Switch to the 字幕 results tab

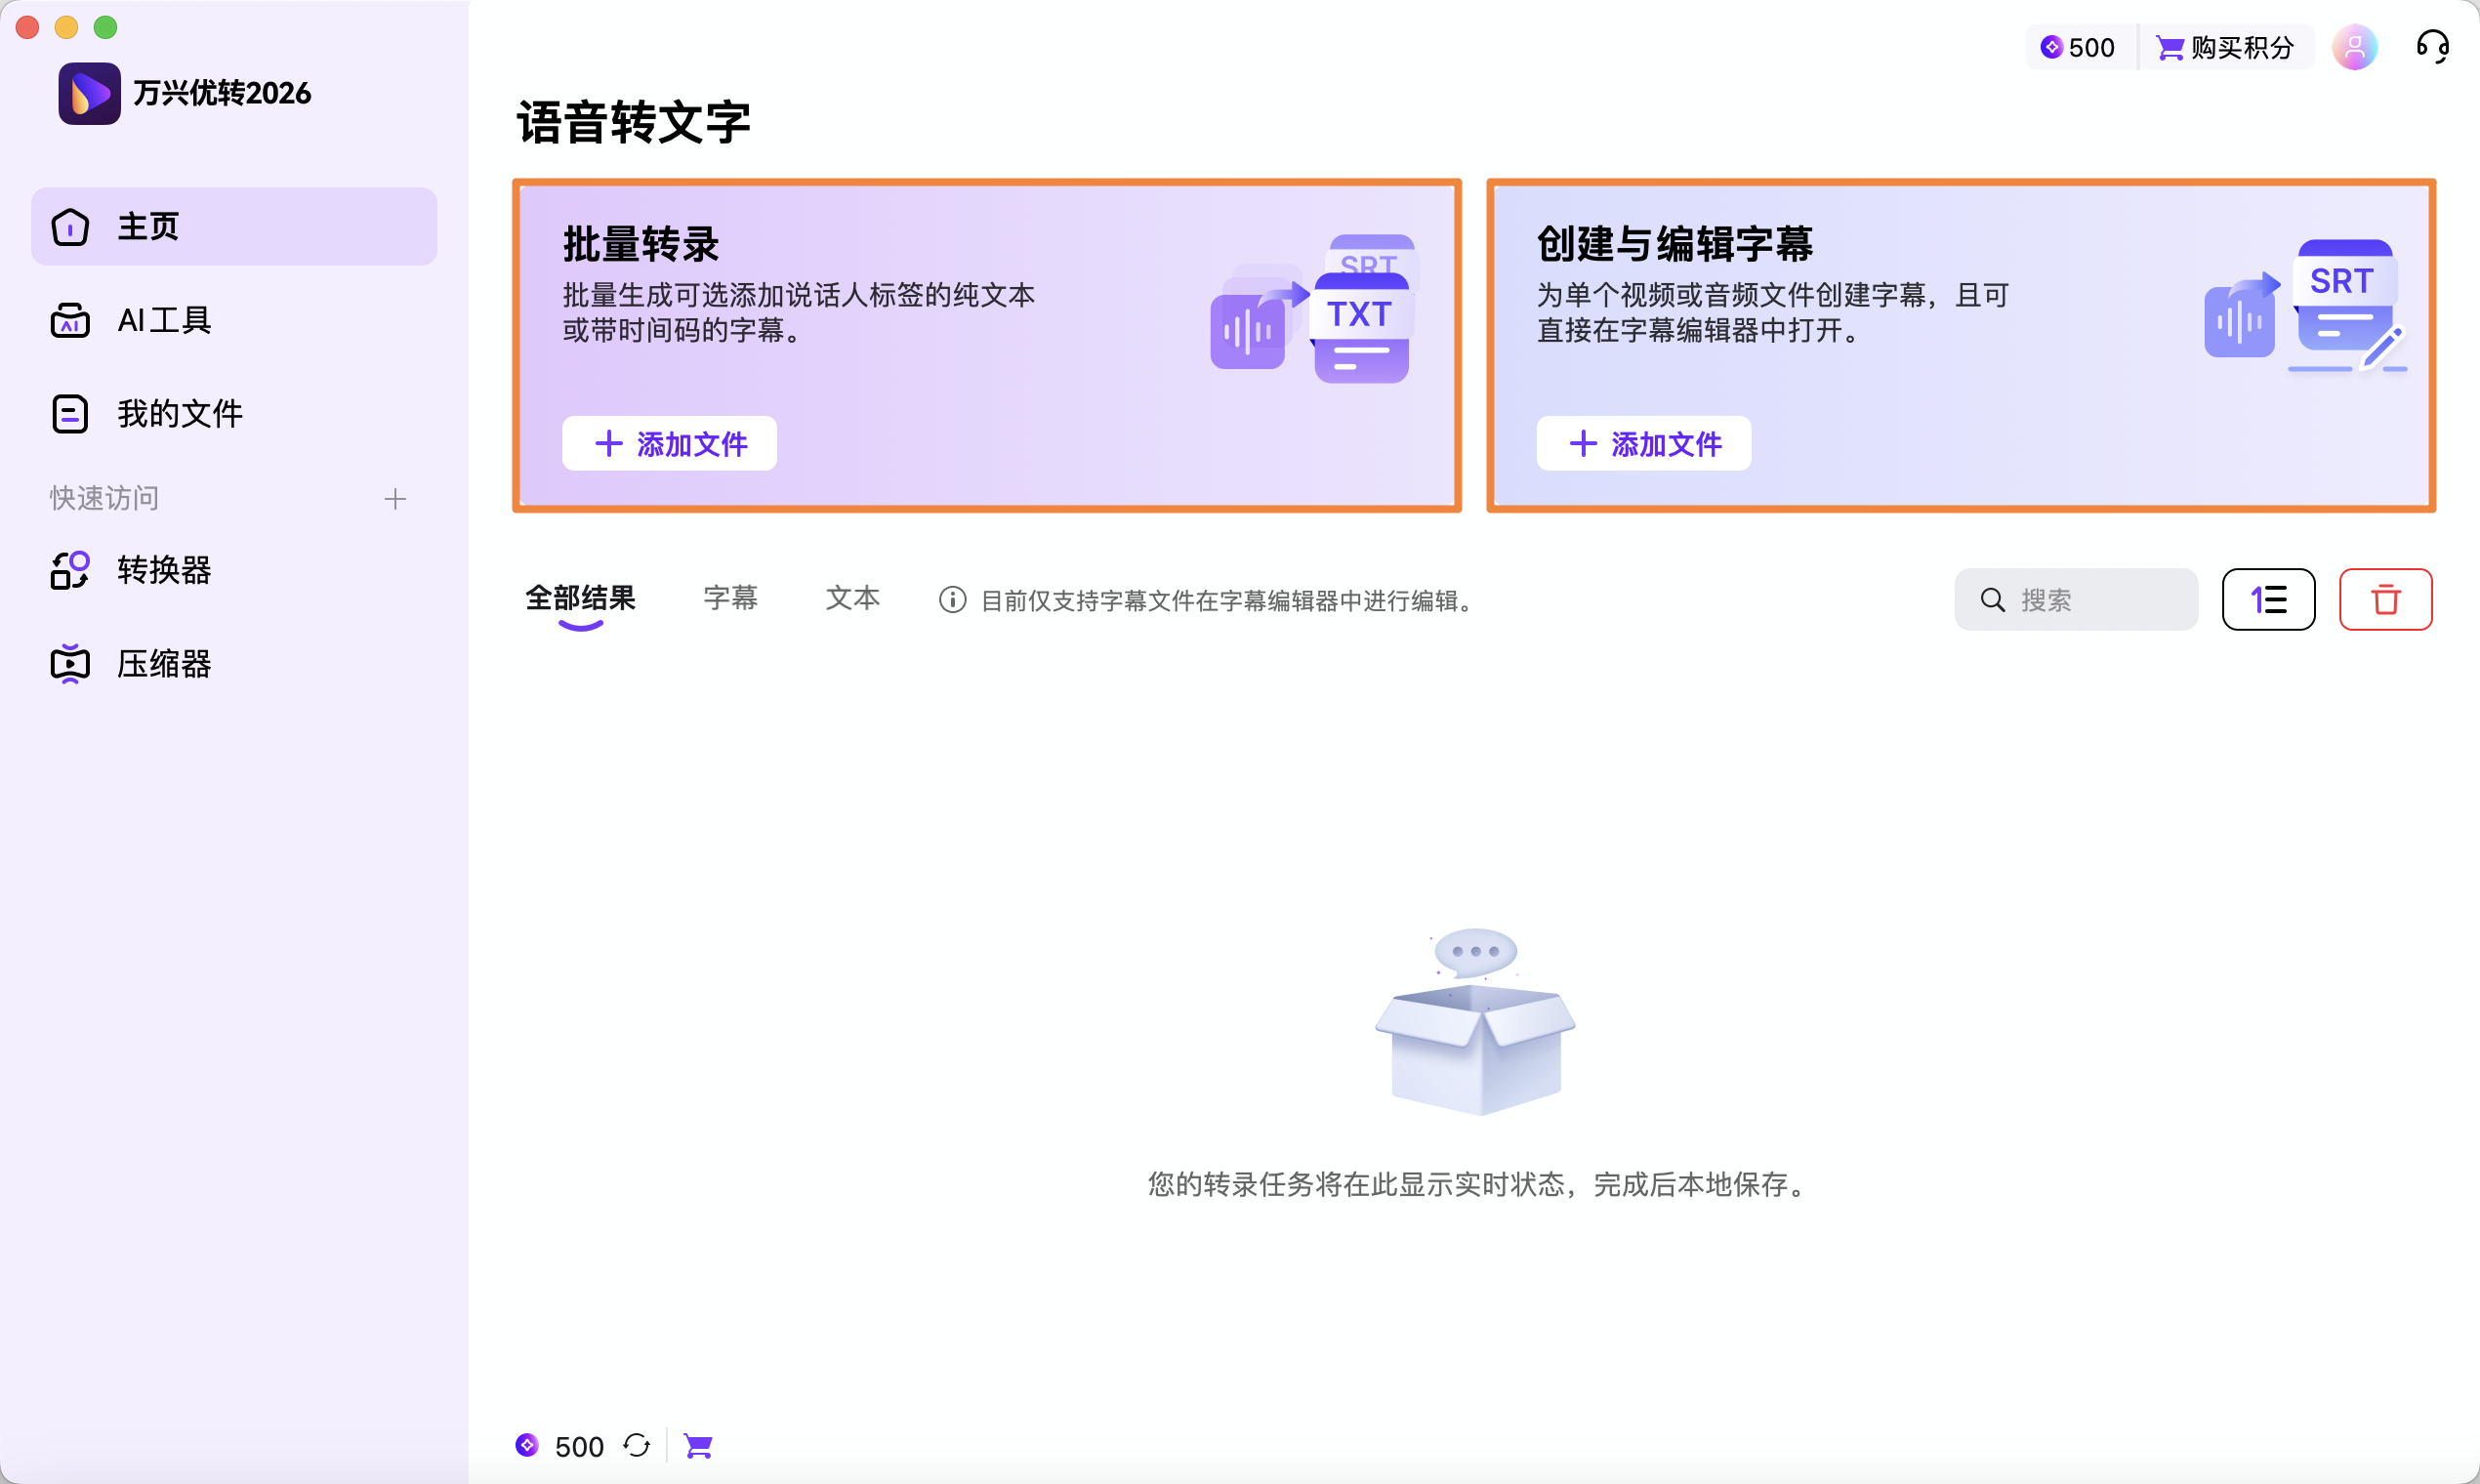tap(730, 598)
